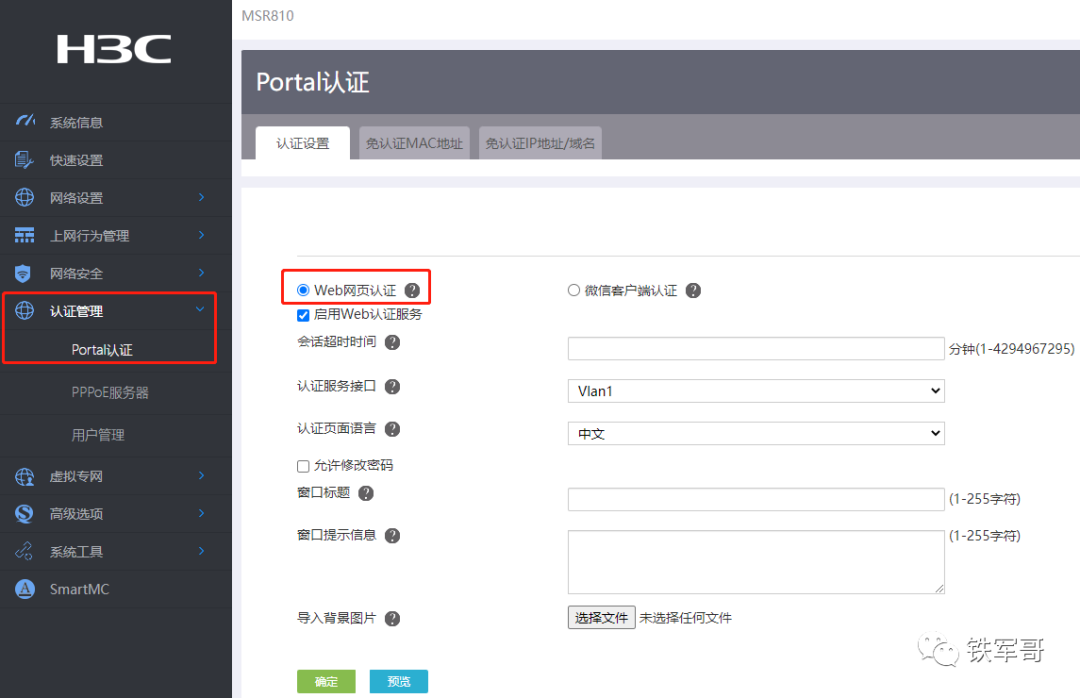
Task: Click help icon beside 会话超时时间
Action: [392, 343]
